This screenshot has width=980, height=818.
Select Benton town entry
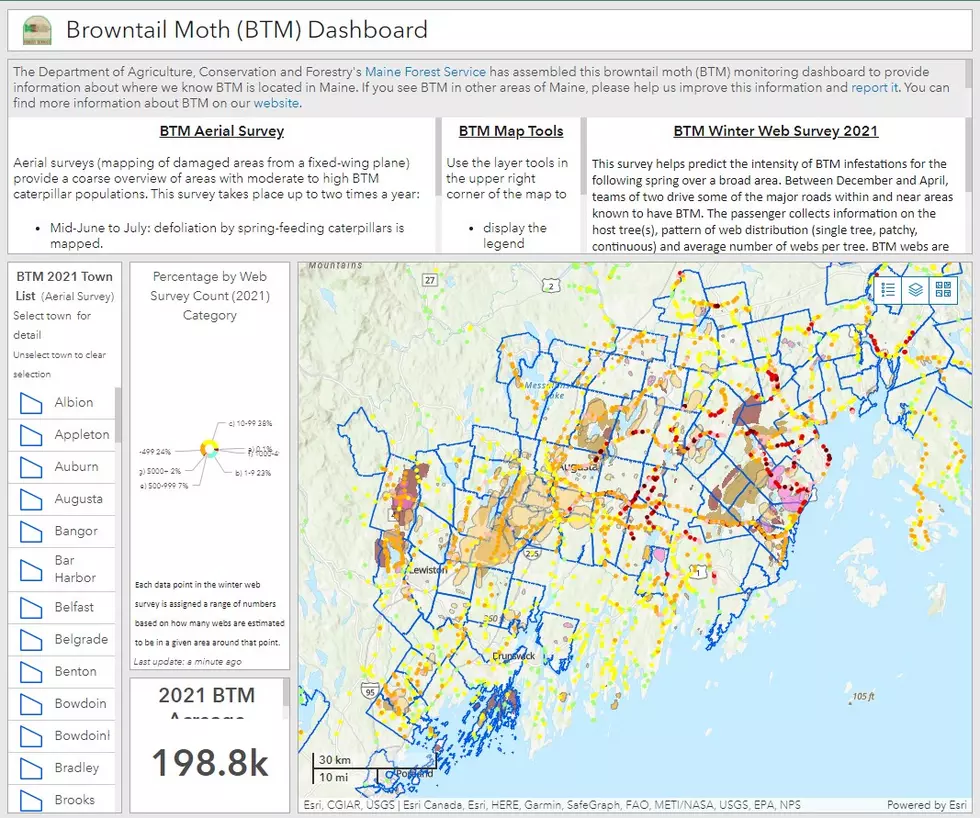[x=62, y=672]
